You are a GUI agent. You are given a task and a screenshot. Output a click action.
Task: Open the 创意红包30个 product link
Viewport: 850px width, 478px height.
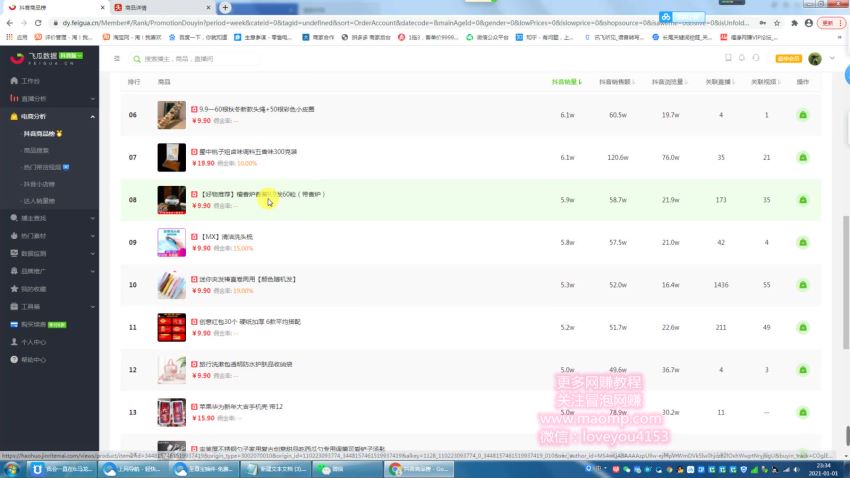[x=249, y=322]
